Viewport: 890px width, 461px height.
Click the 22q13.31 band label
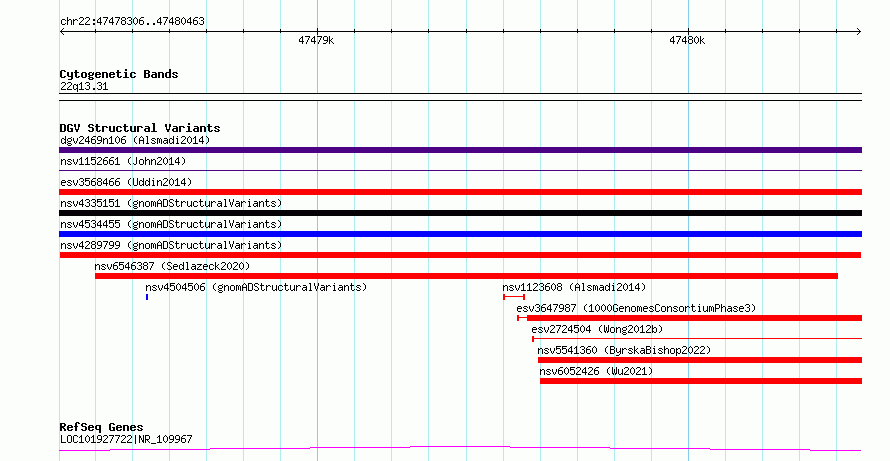(84, 87)
